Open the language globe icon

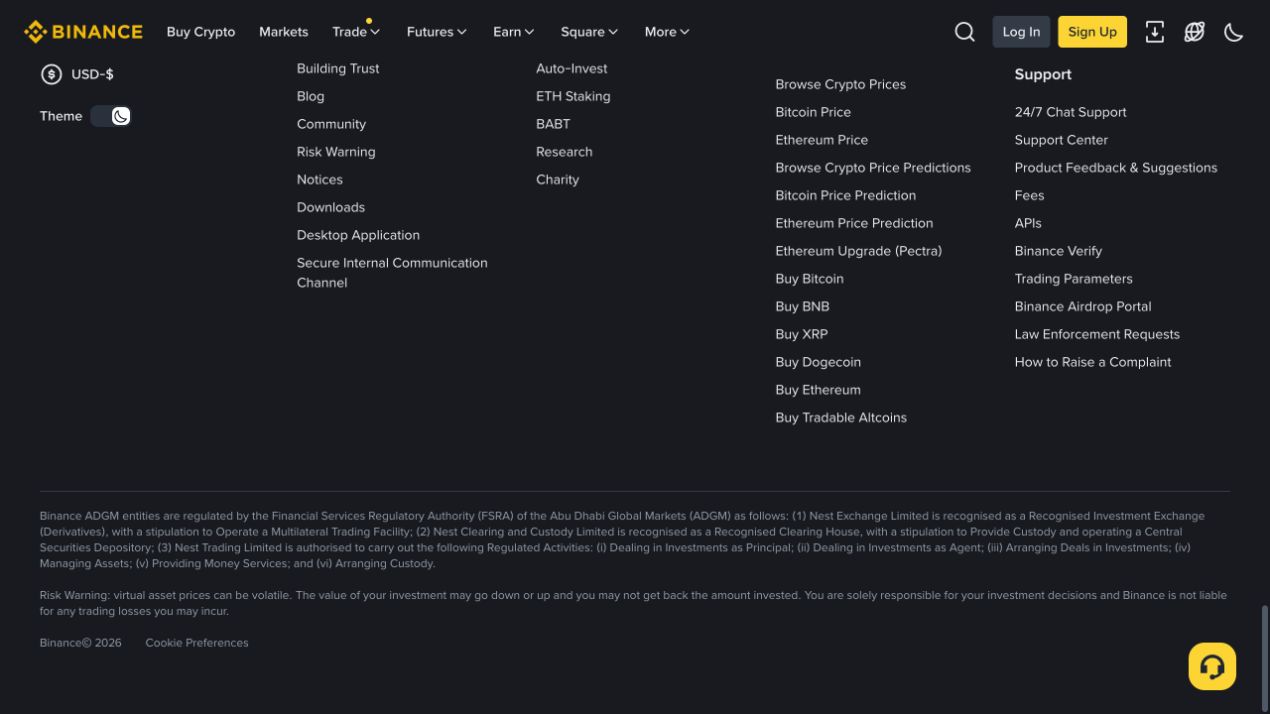(x=1195, y=32)
